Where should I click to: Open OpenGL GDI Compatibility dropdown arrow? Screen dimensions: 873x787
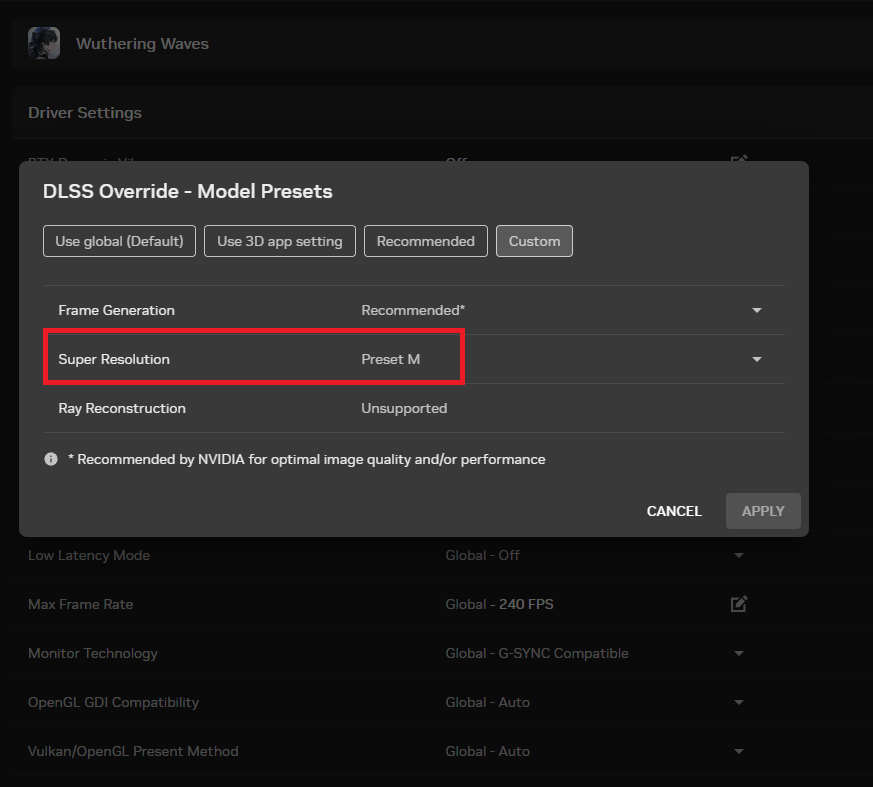[x=739, y=702]
